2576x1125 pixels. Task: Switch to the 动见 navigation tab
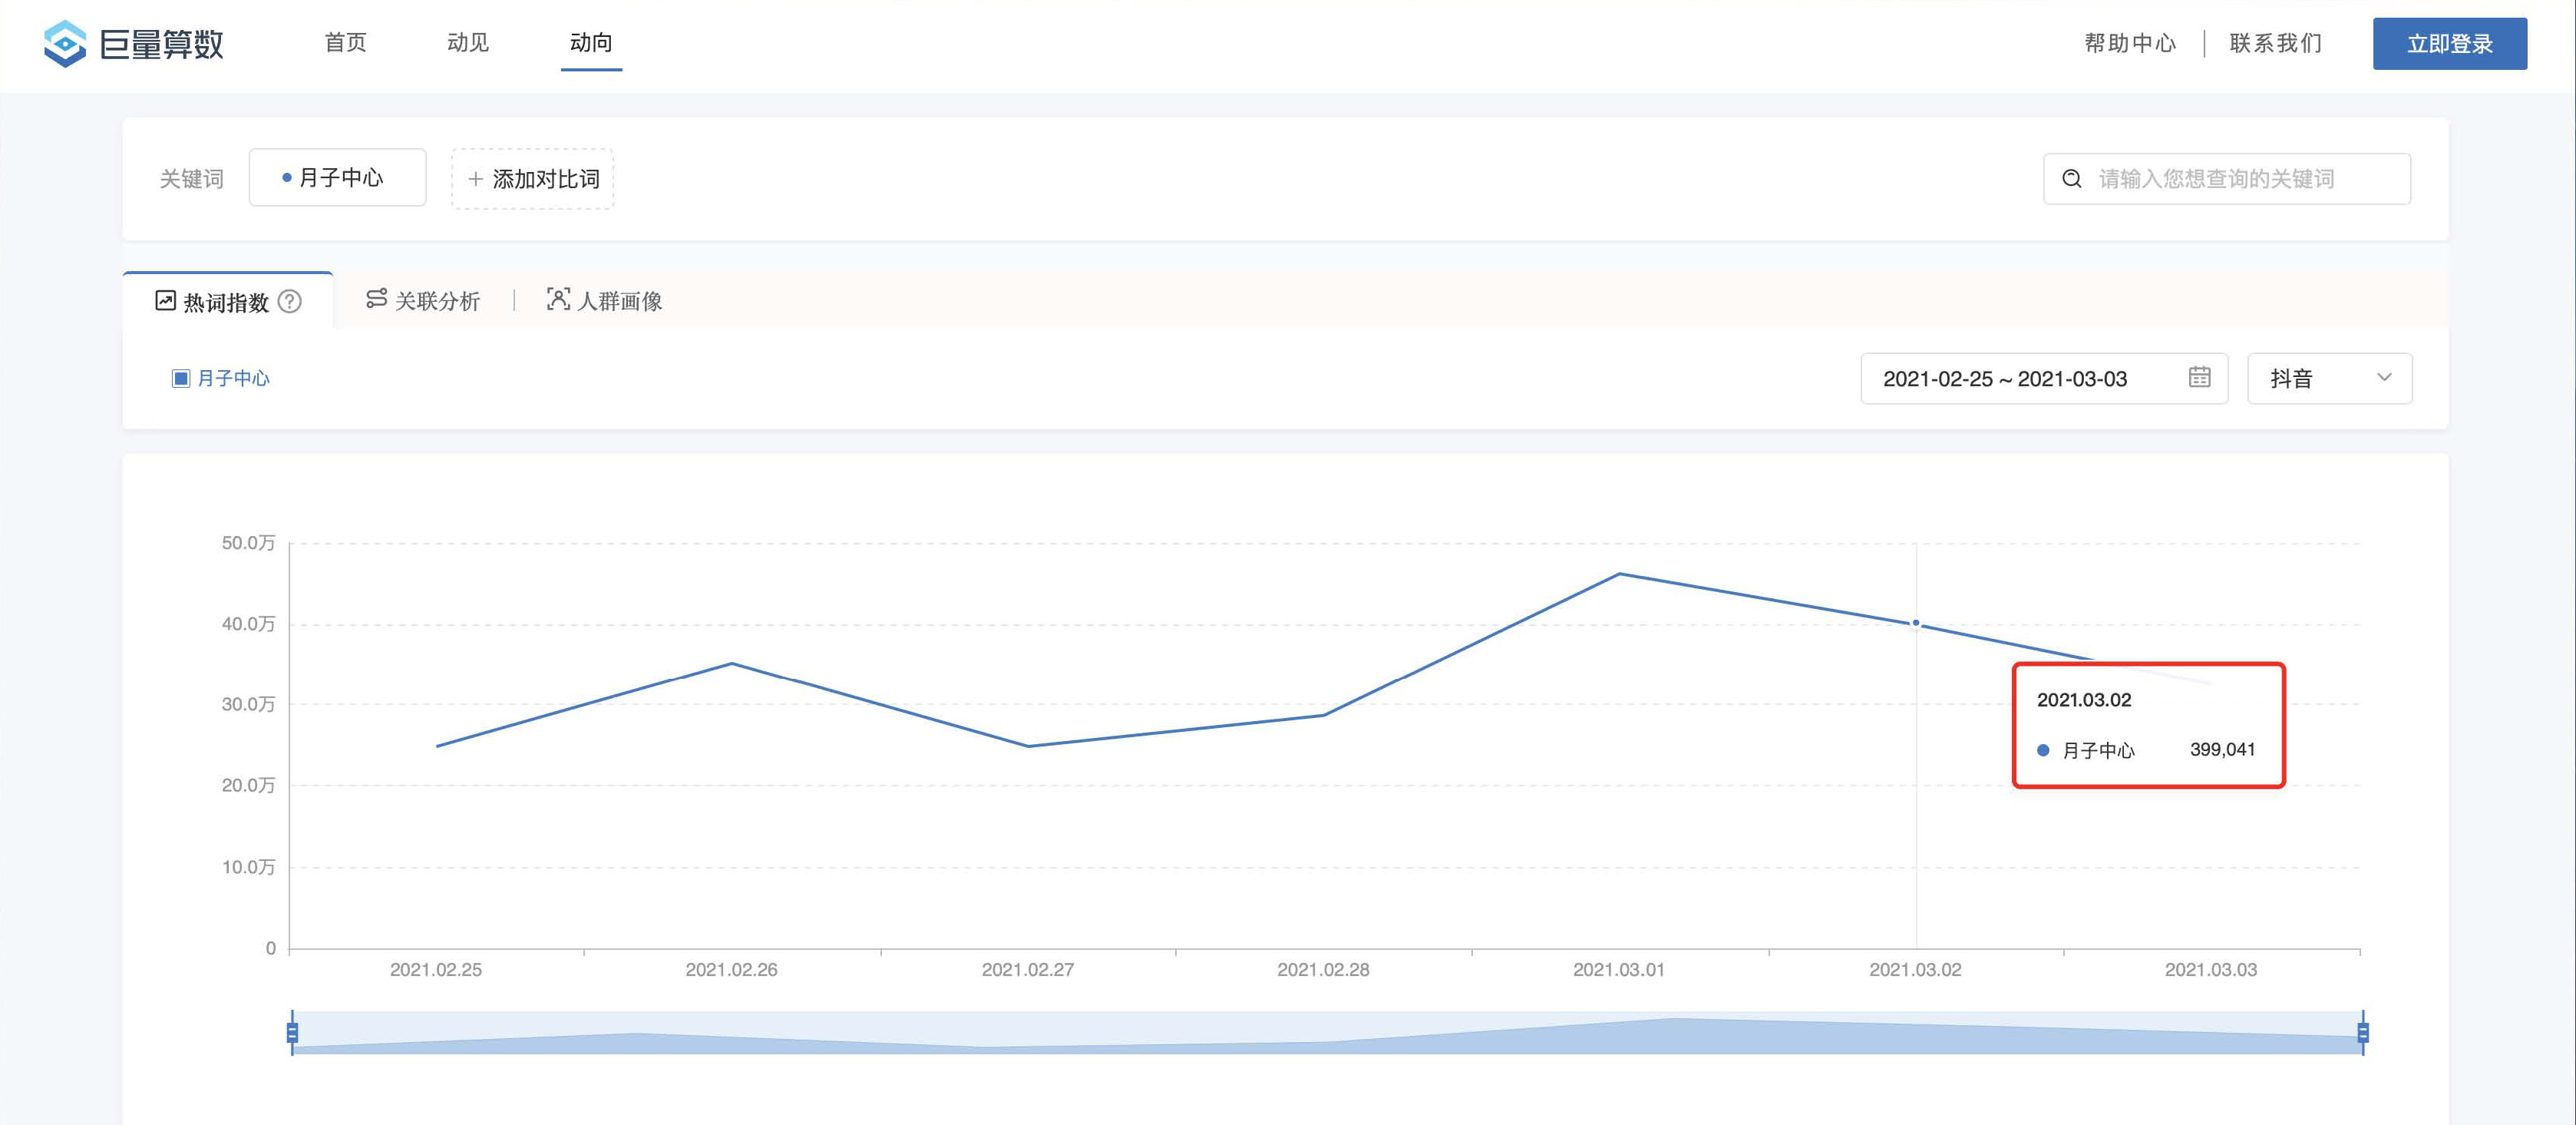(468, 43)
